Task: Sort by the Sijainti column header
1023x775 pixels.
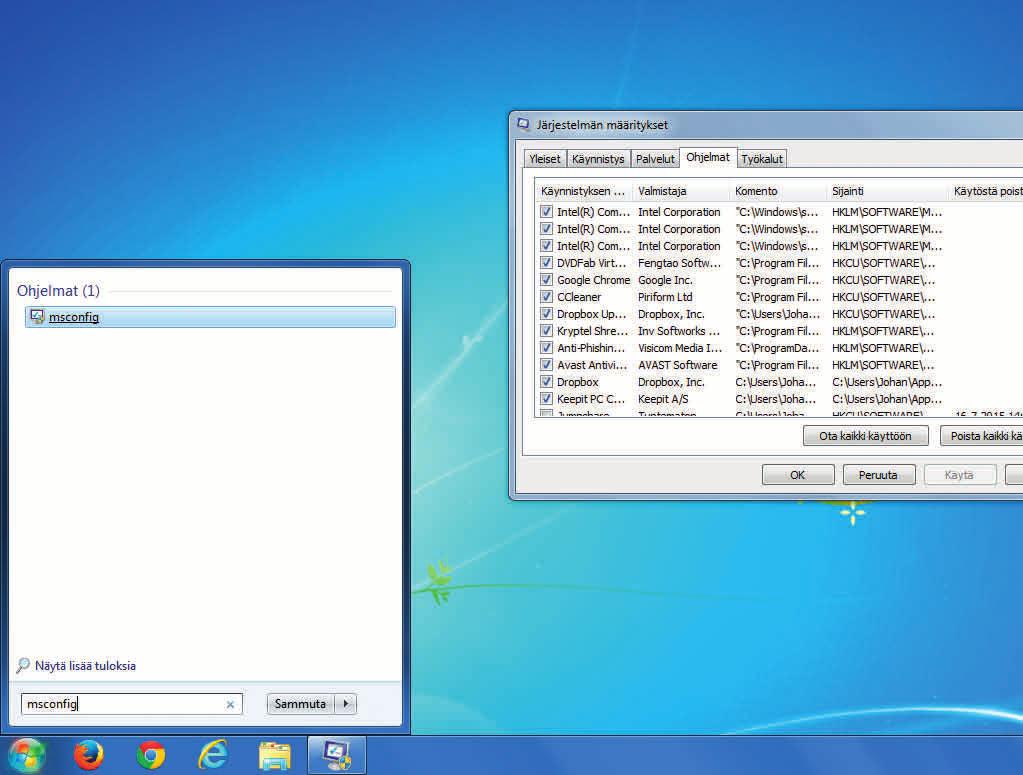Action: coord(887,191)
